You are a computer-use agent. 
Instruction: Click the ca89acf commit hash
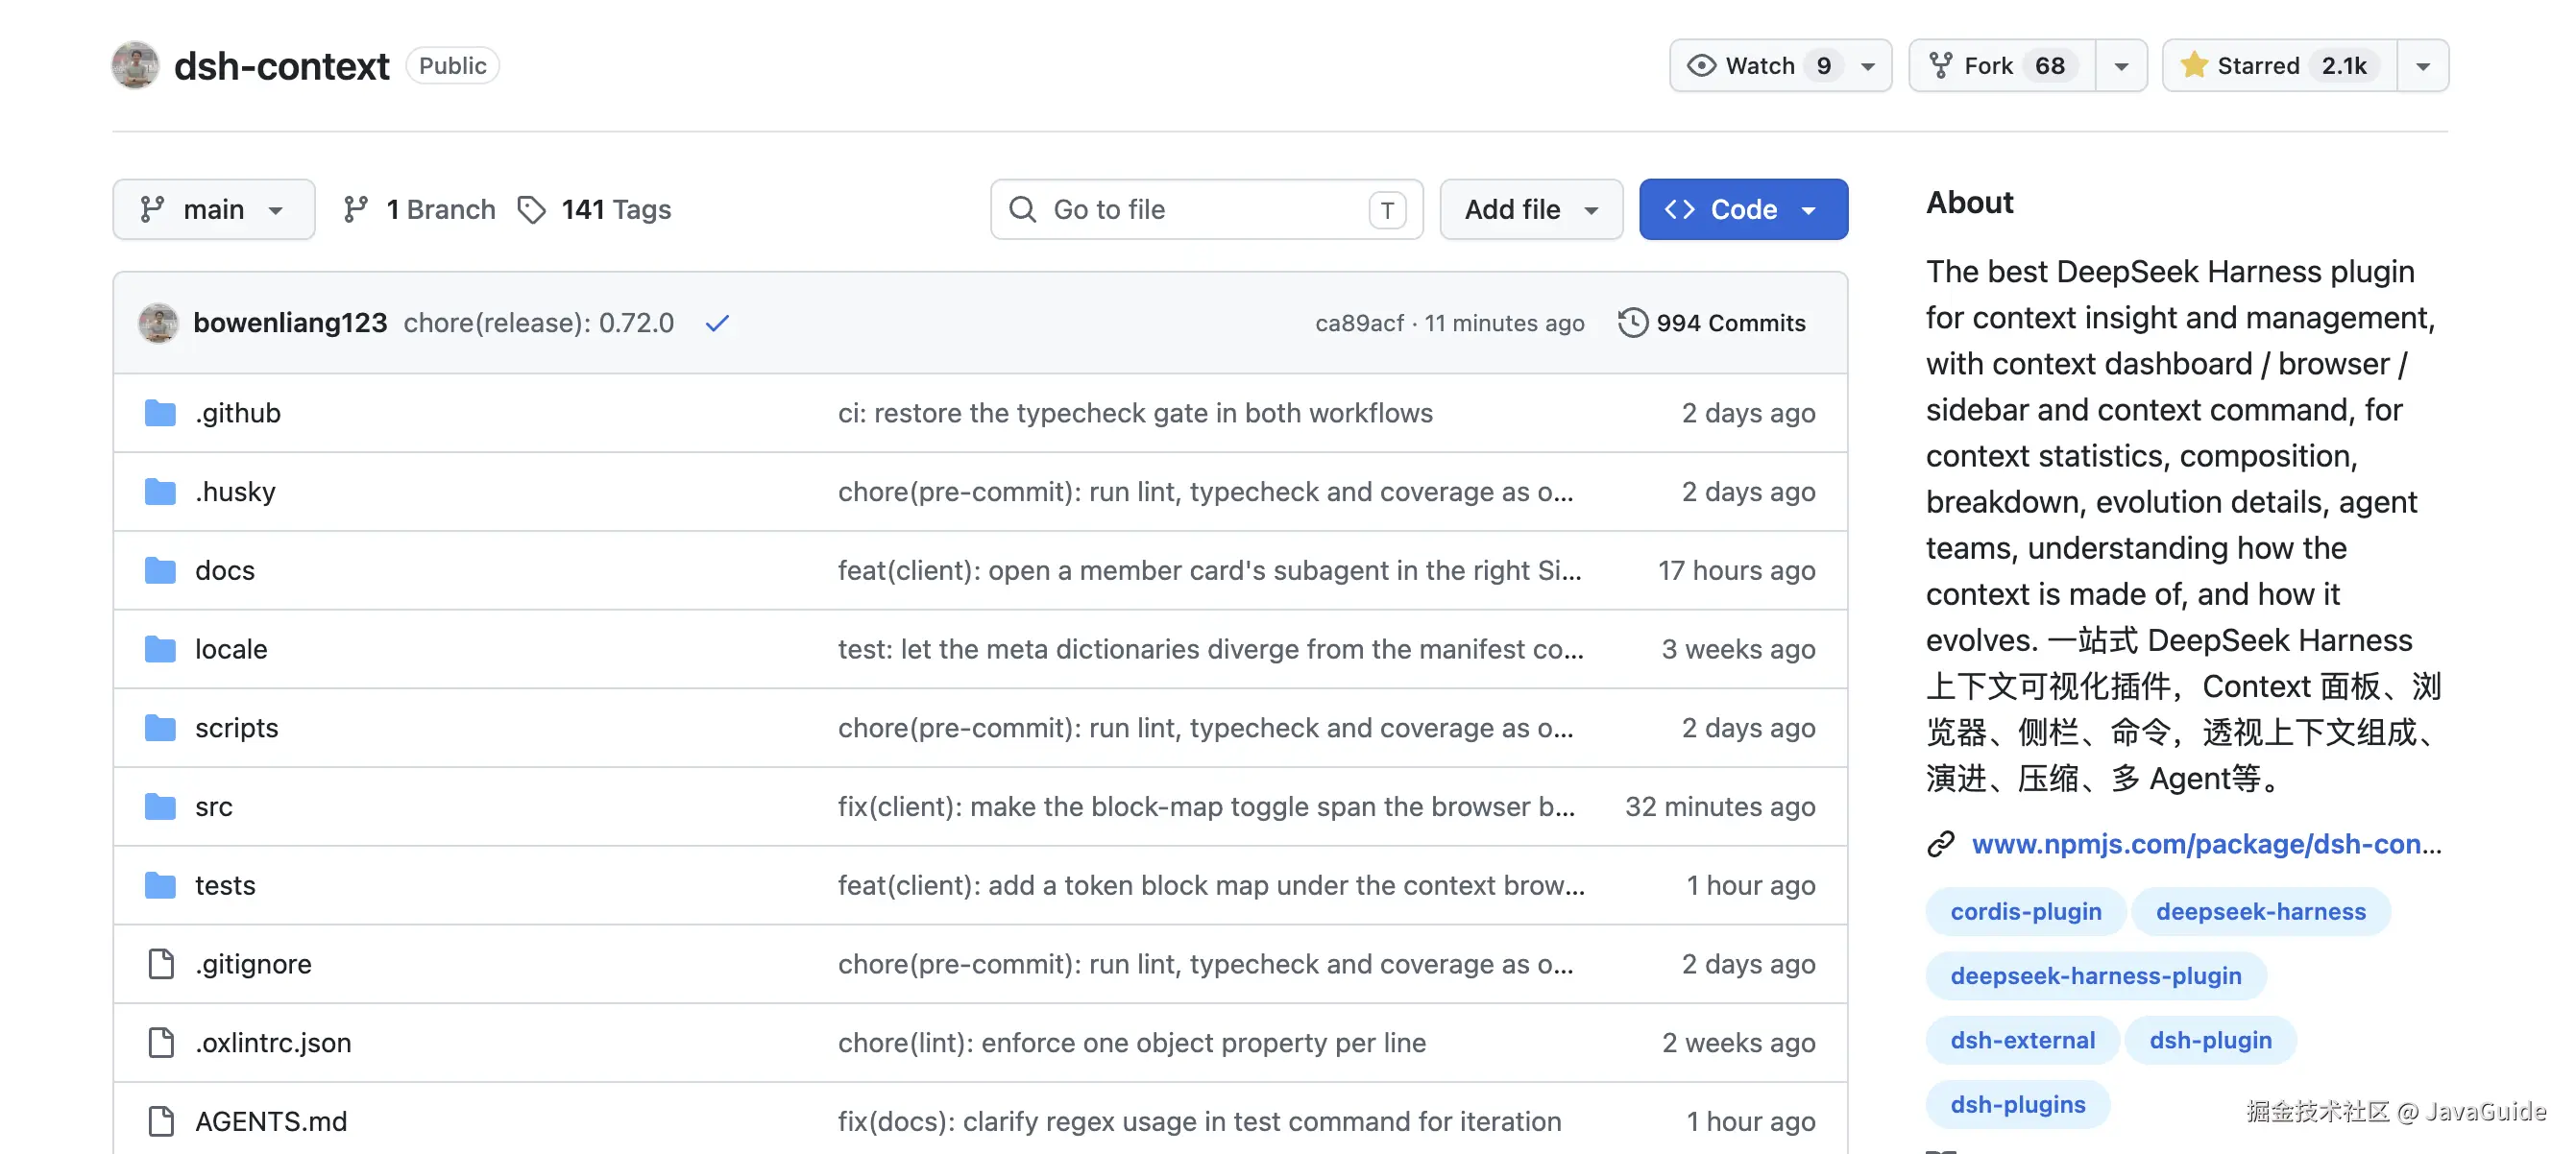pyautogui.click(x=1359, y=323)
